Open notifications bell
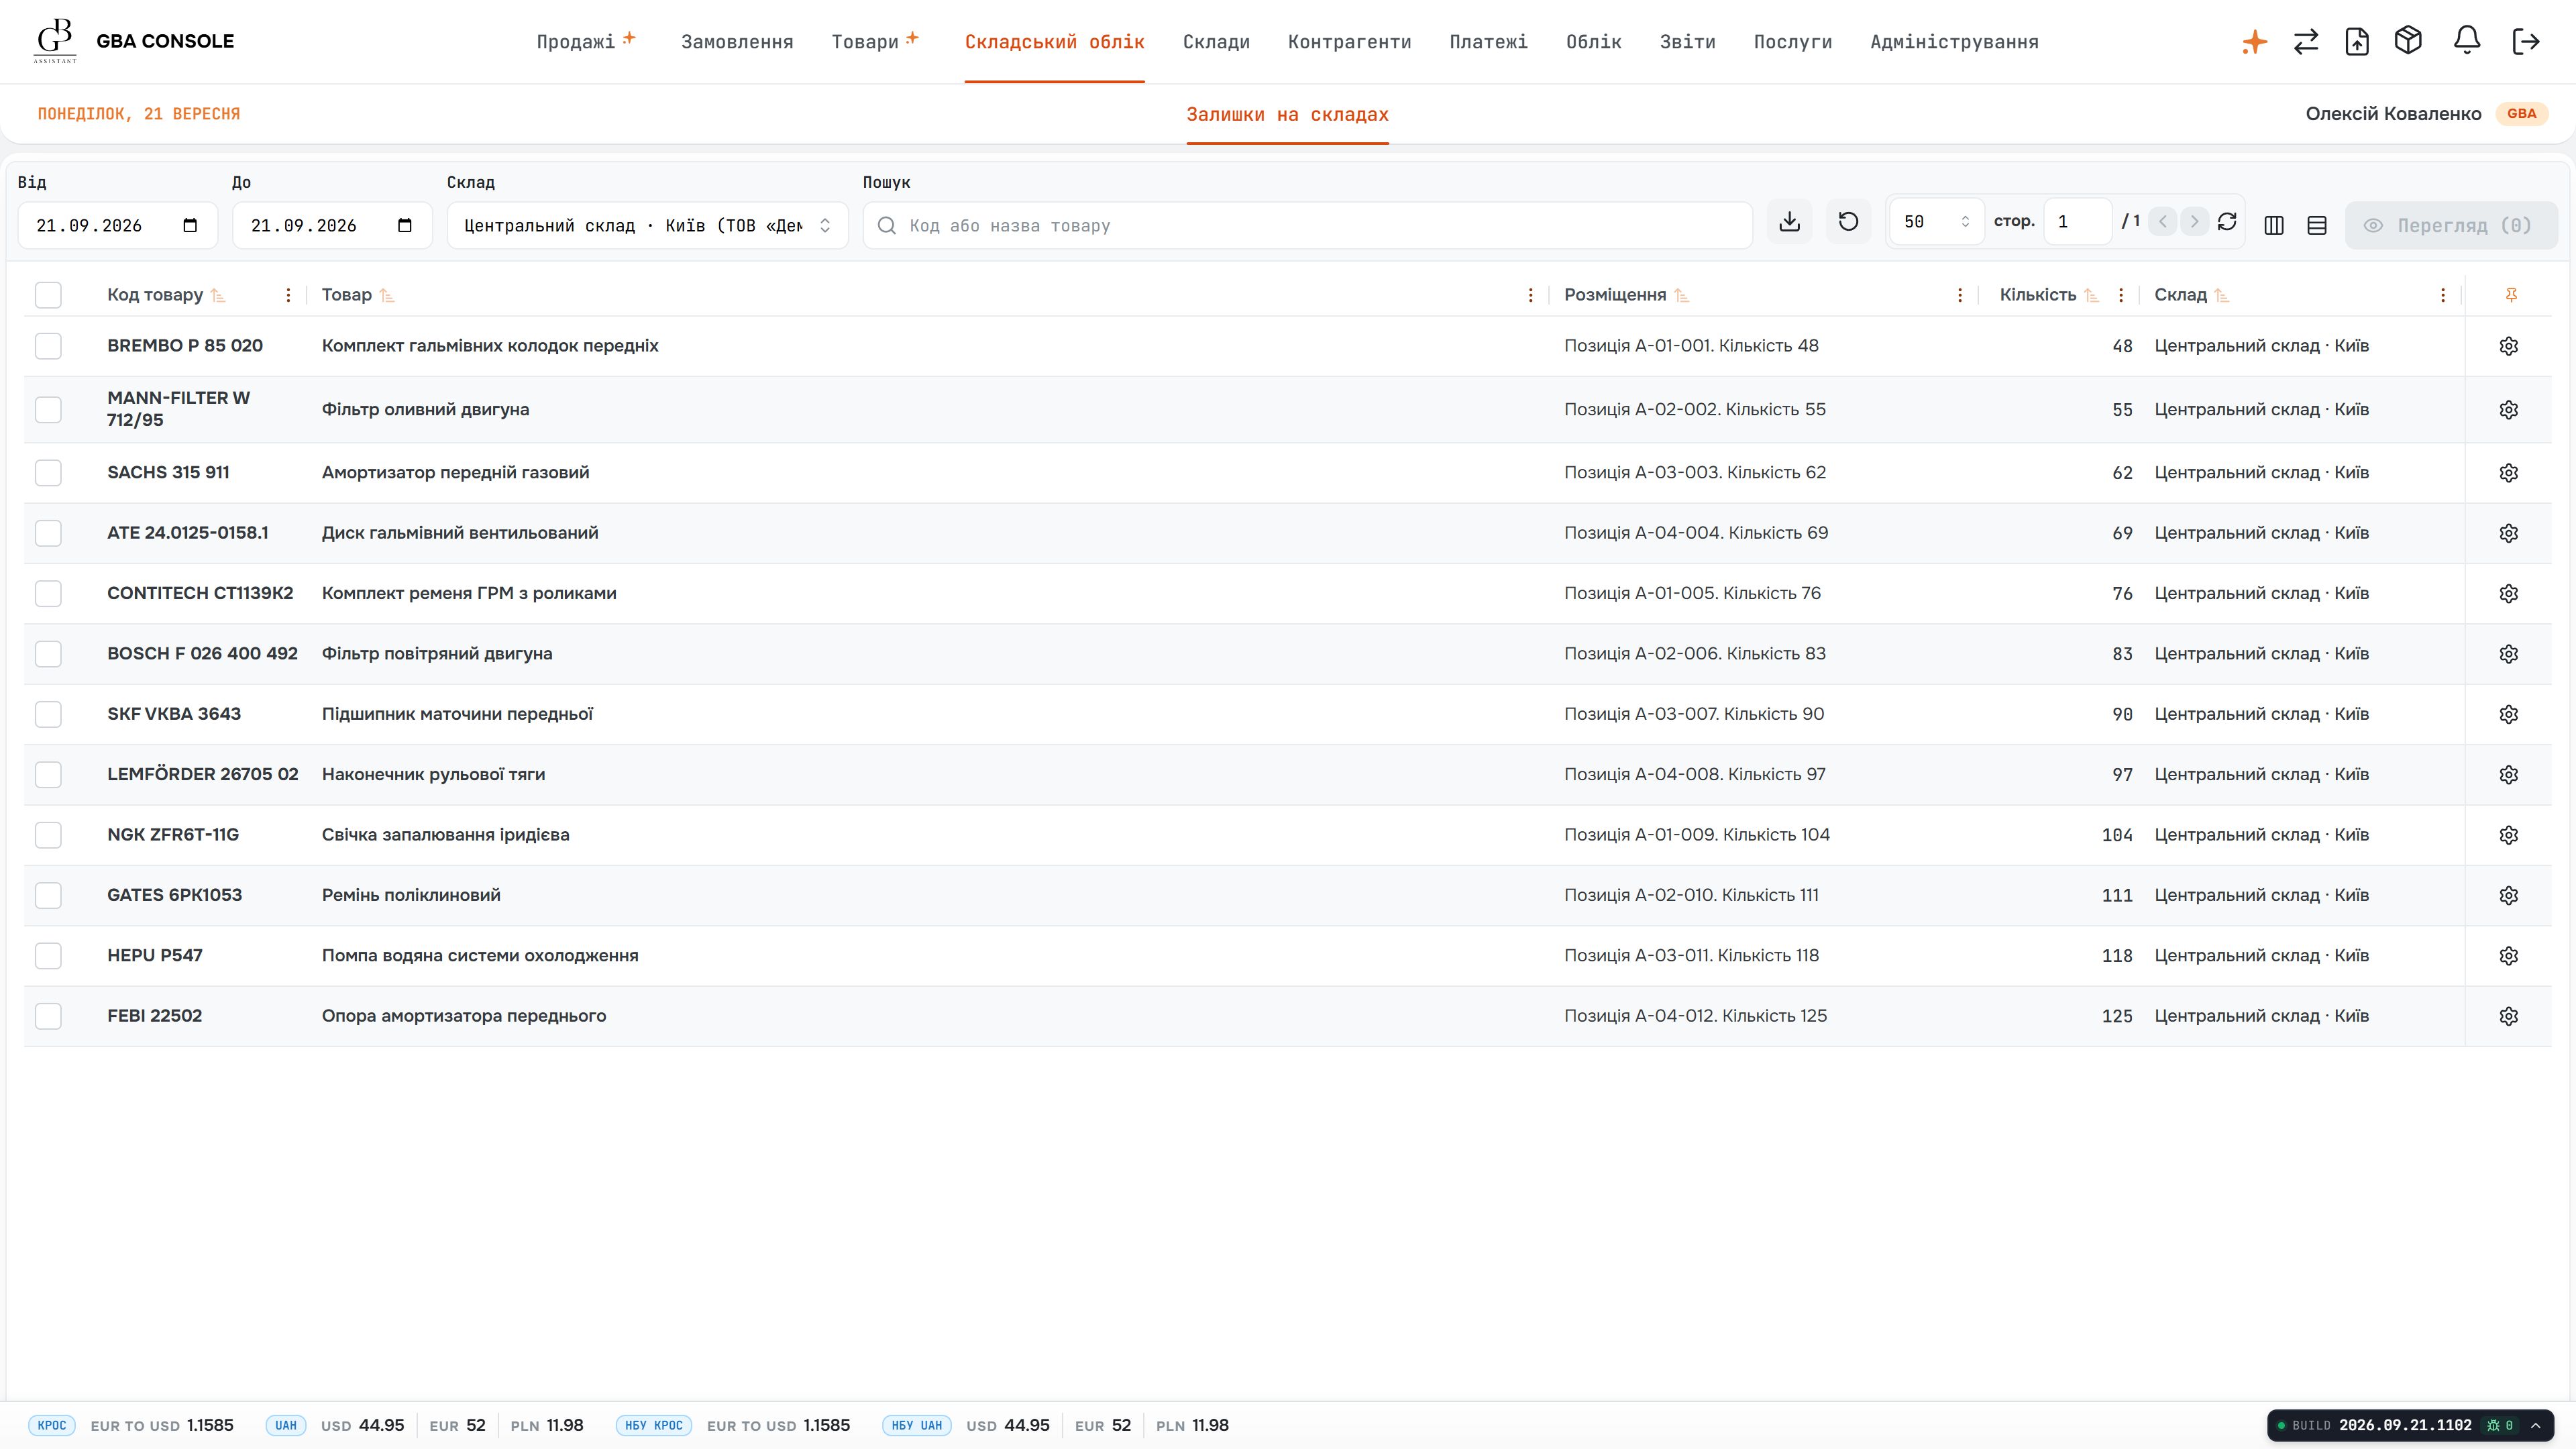This screenshot has height=1449, width=2576. coord(2467,41)
